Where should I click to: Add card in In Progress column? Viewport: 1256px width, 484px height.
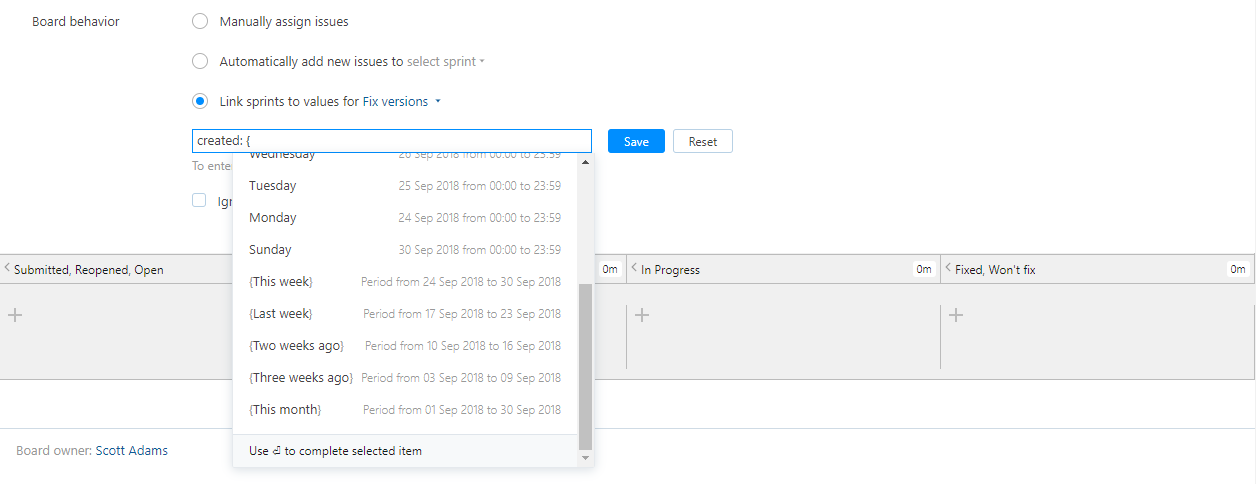[x=642, y=316]
